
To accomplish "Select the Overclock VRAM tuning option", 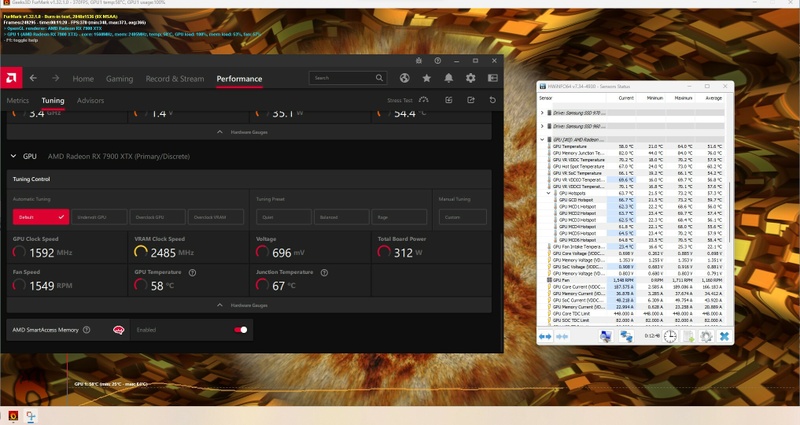I will point(215,217).
